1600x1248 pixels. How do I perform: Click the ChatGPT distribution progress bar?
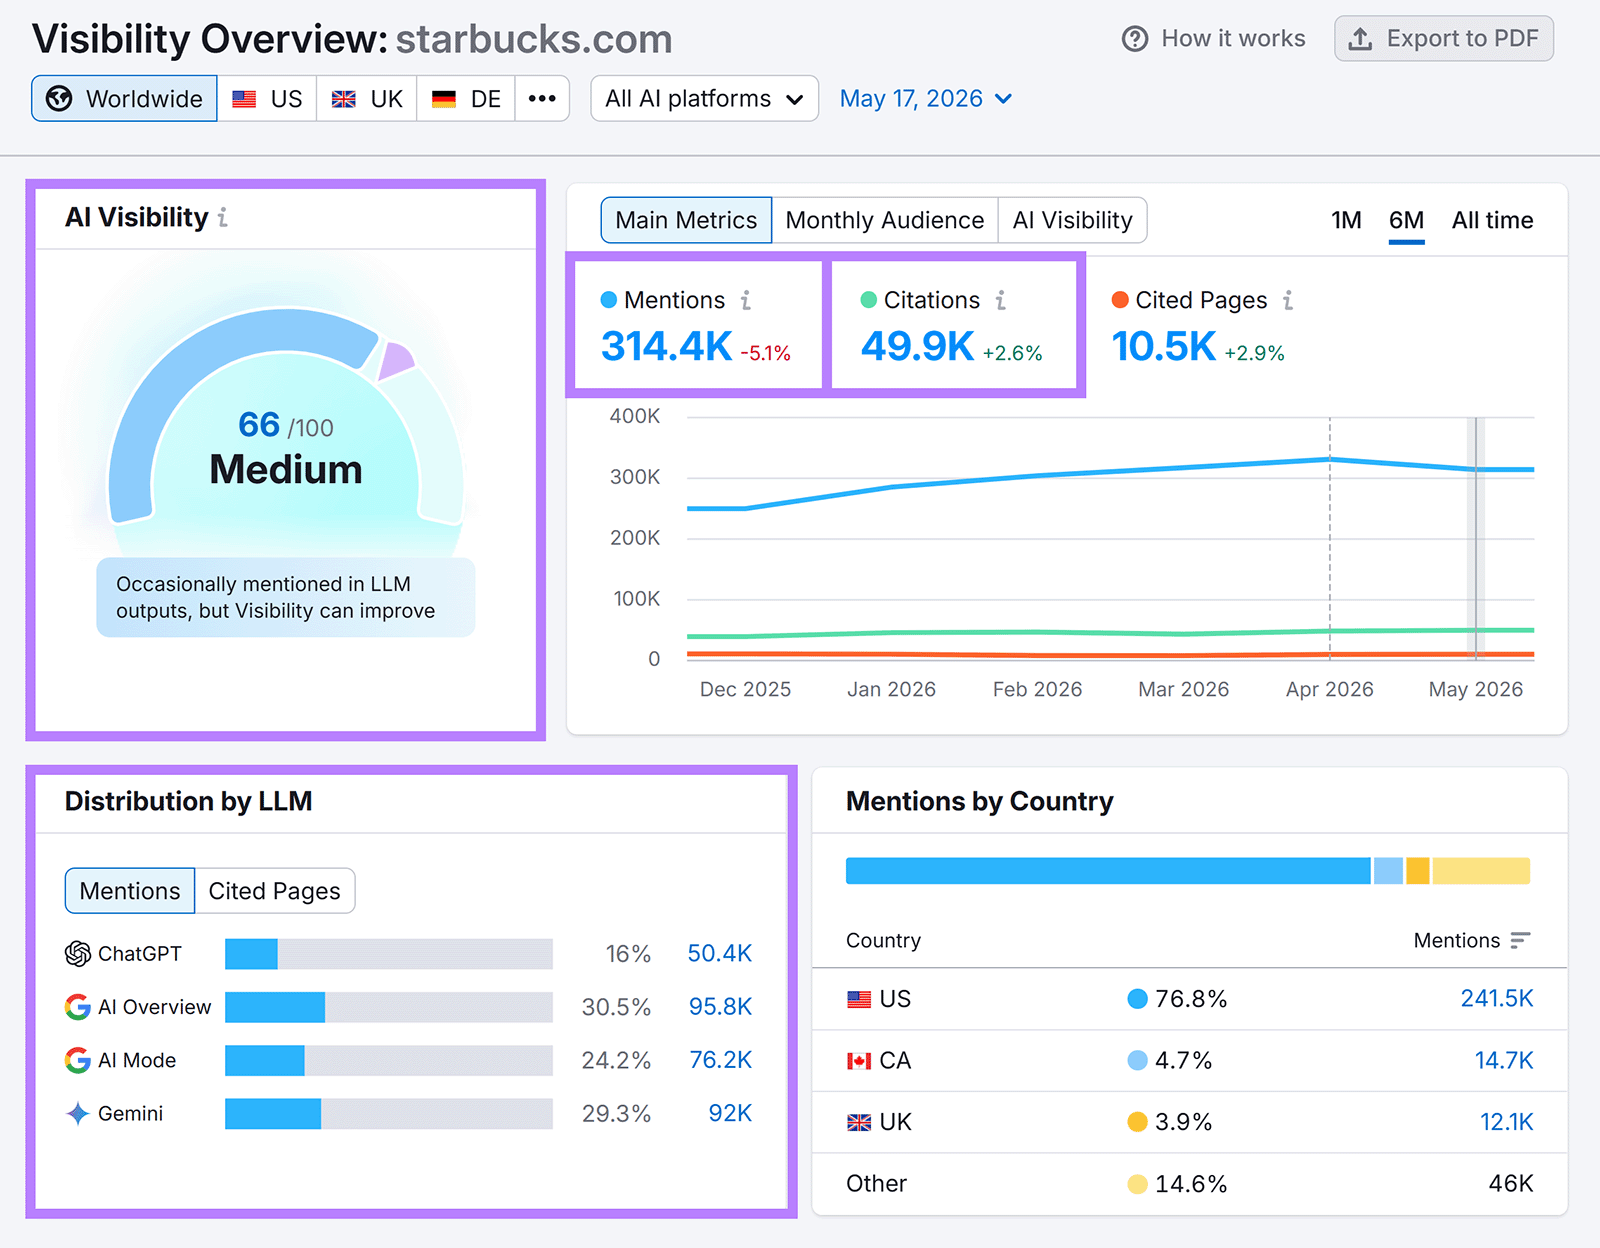389,954
